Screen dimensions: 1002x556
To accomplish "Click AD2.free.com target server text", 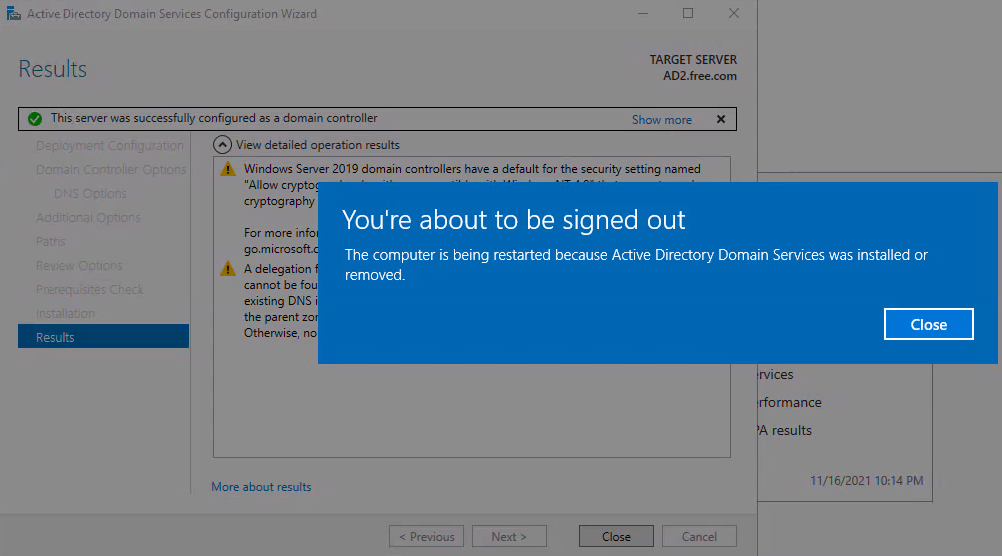I will click(700, 76).
